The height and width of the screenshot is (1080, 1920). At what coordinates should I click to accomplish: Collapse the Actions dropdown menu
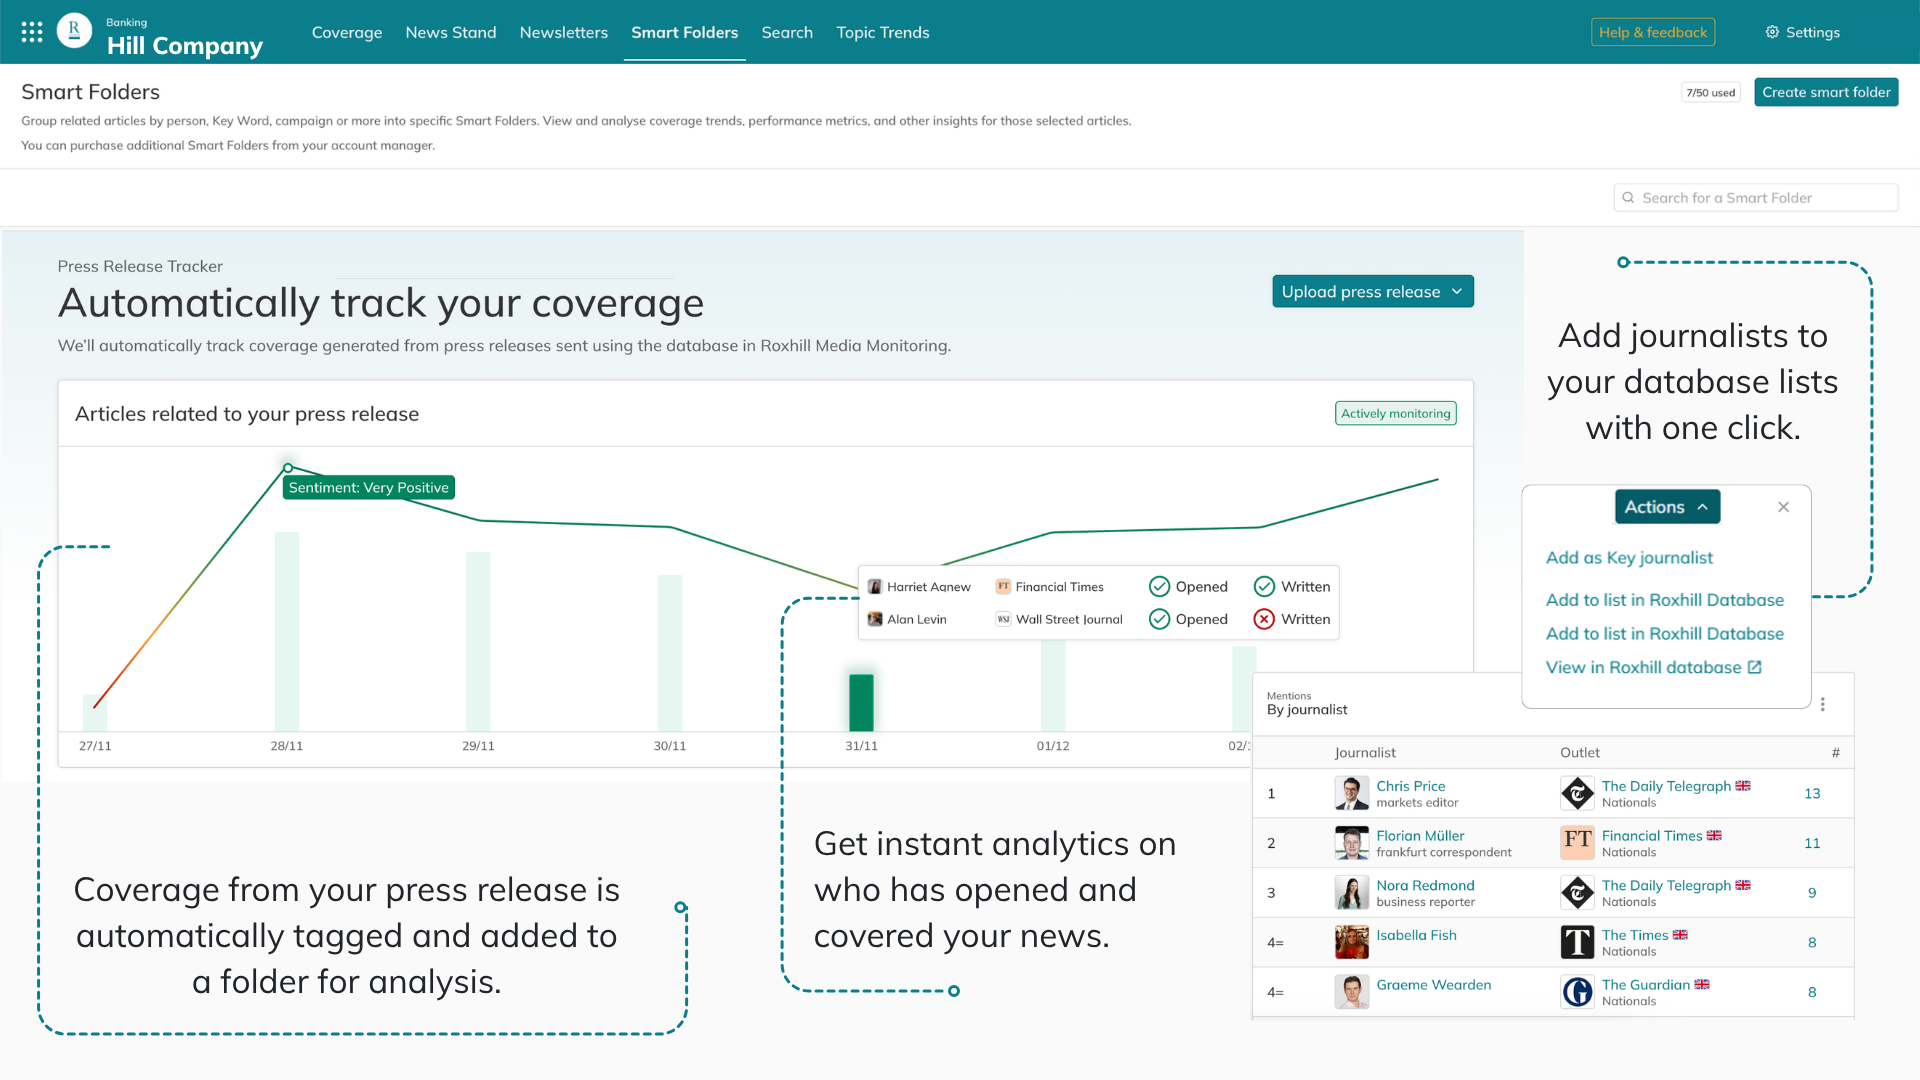coord(1667,507)
